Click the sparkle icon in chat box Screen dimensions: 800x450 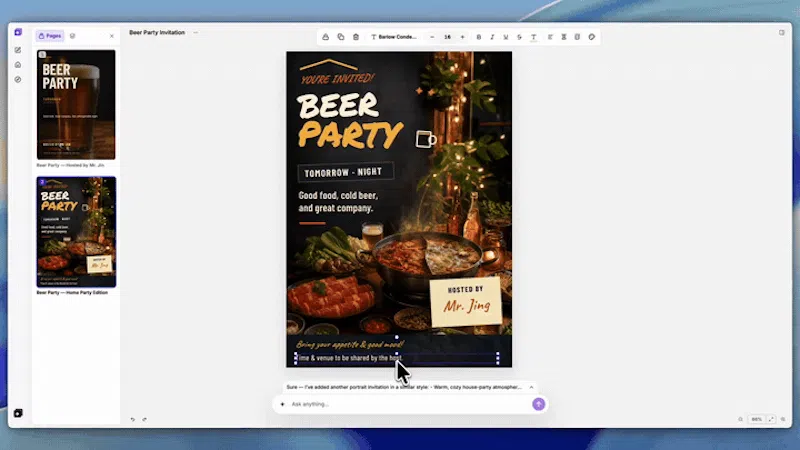(x=282, y=404)
